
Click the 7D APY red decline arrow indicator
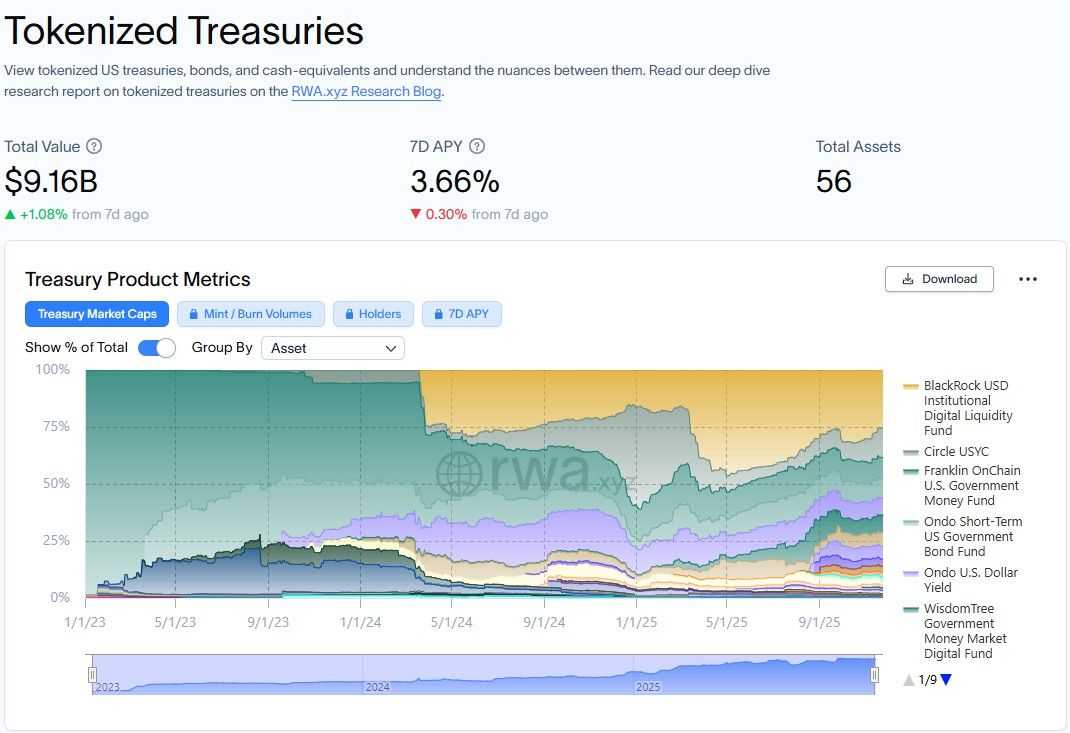click(417, 213)
